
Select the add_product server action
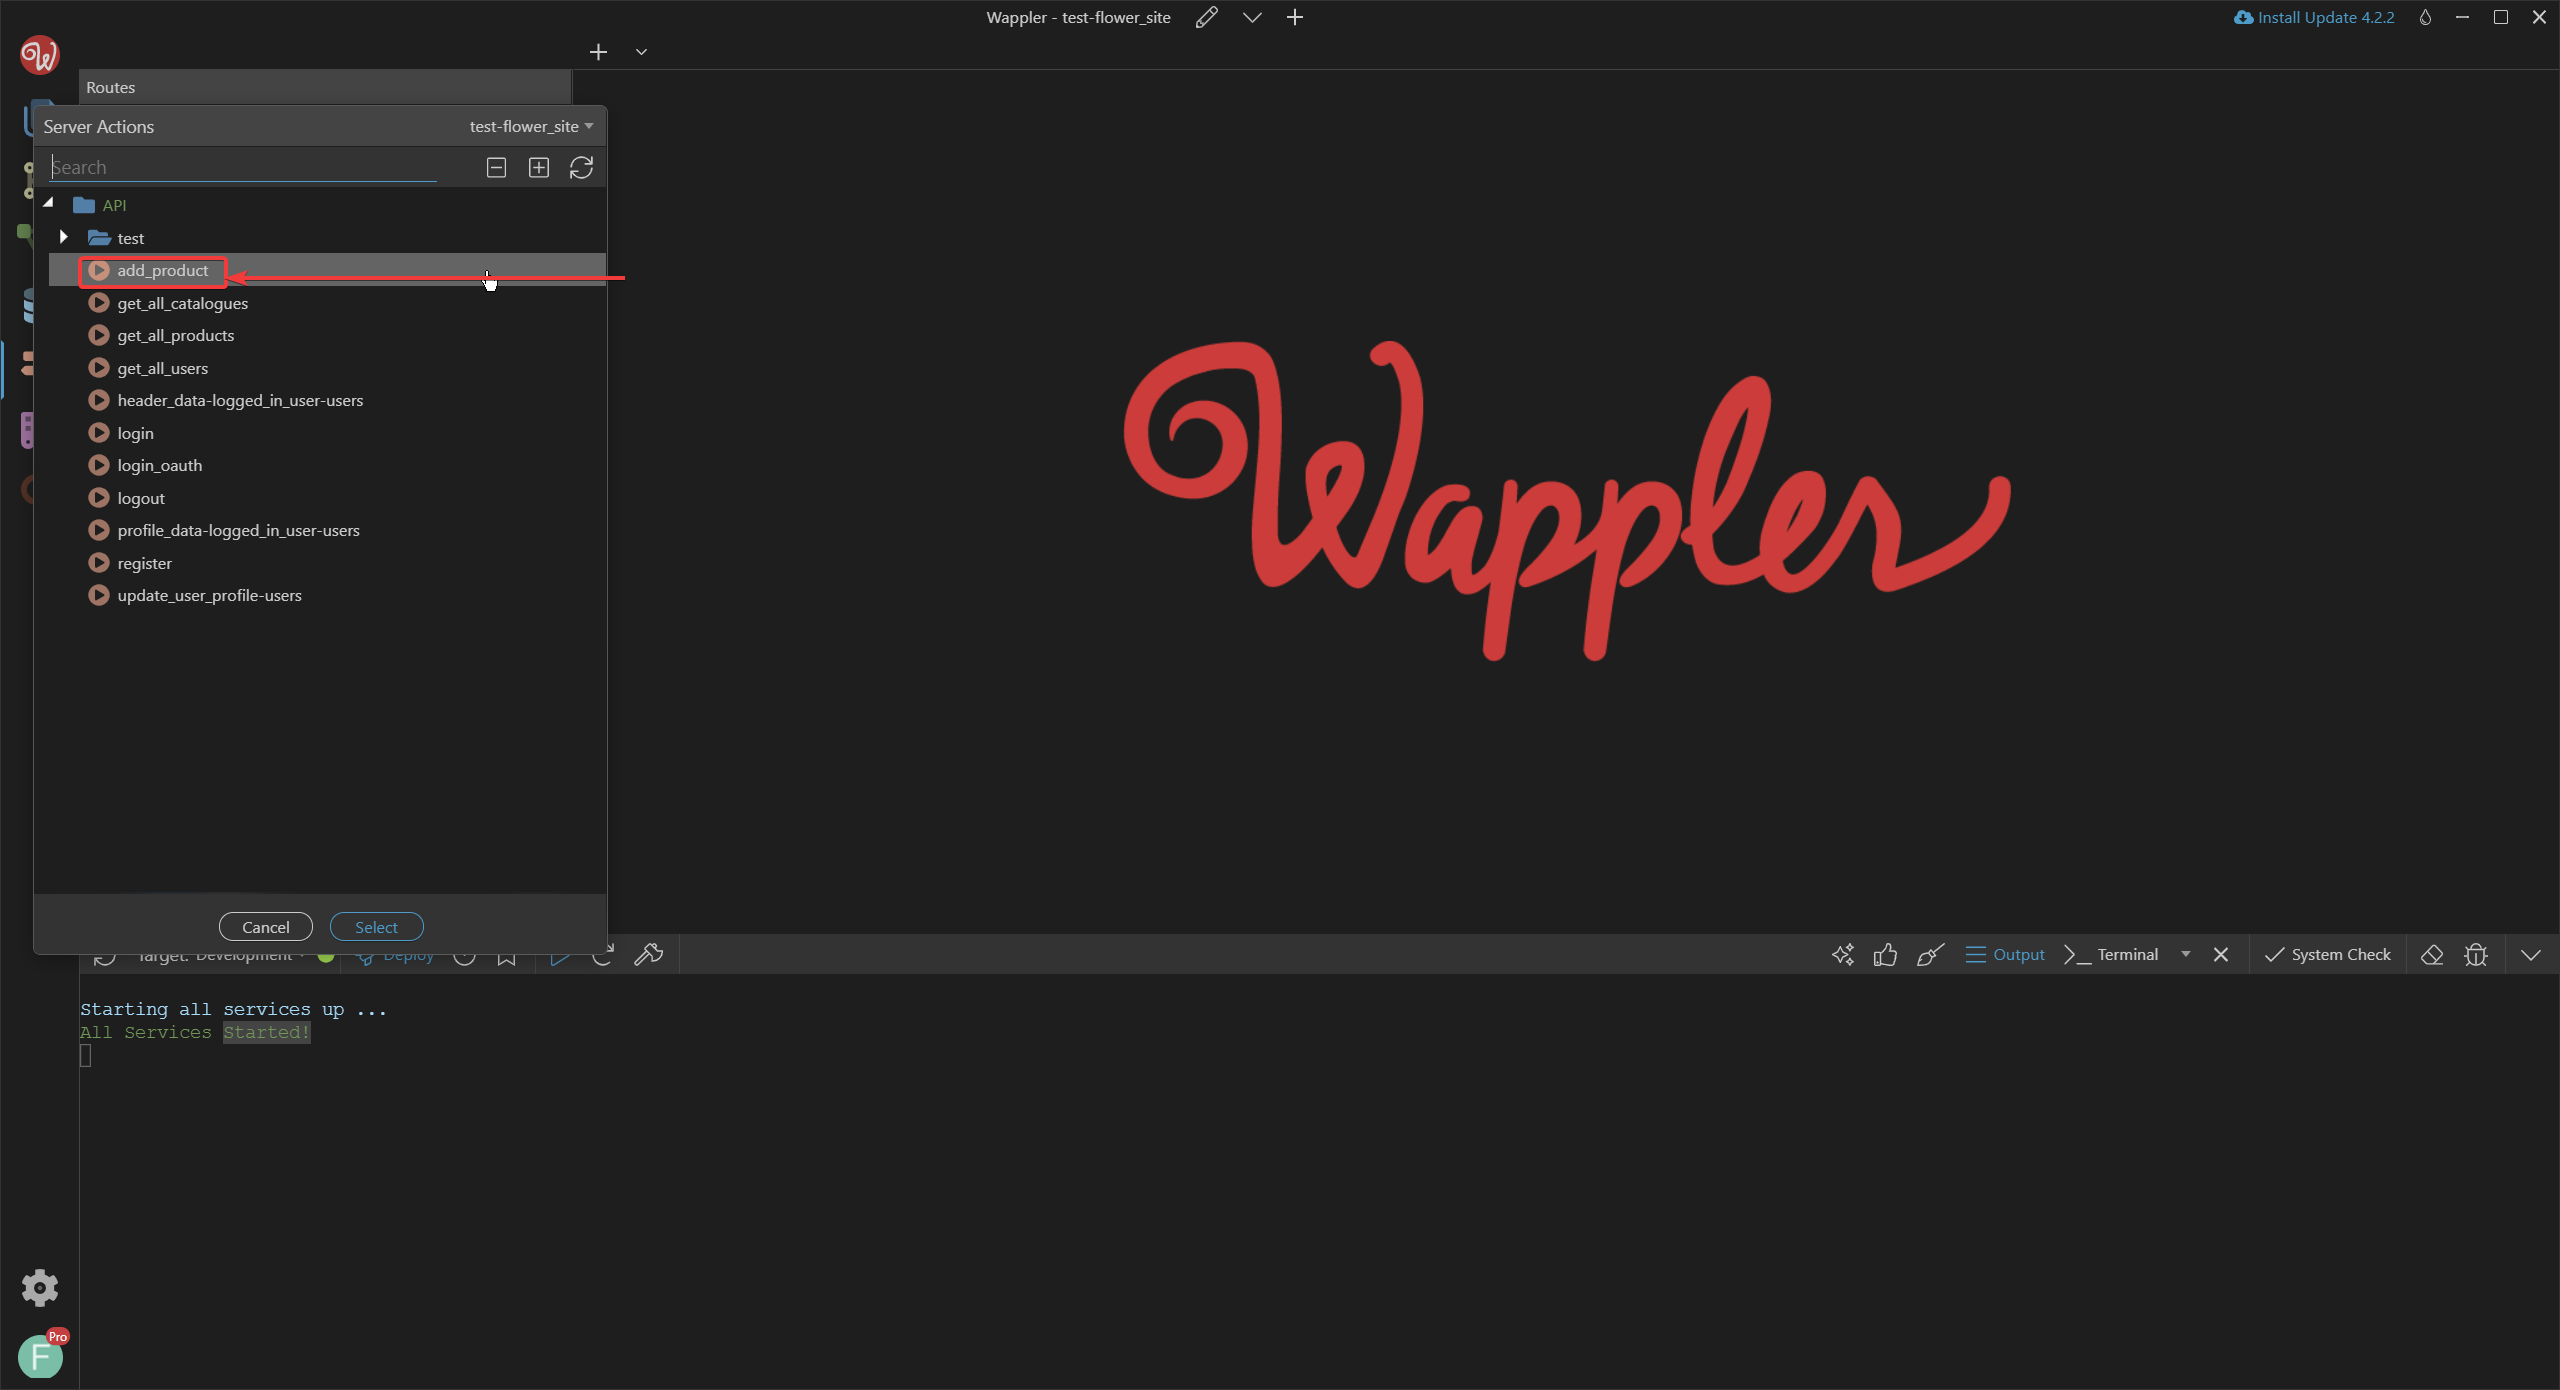click(x=327, y=271)
